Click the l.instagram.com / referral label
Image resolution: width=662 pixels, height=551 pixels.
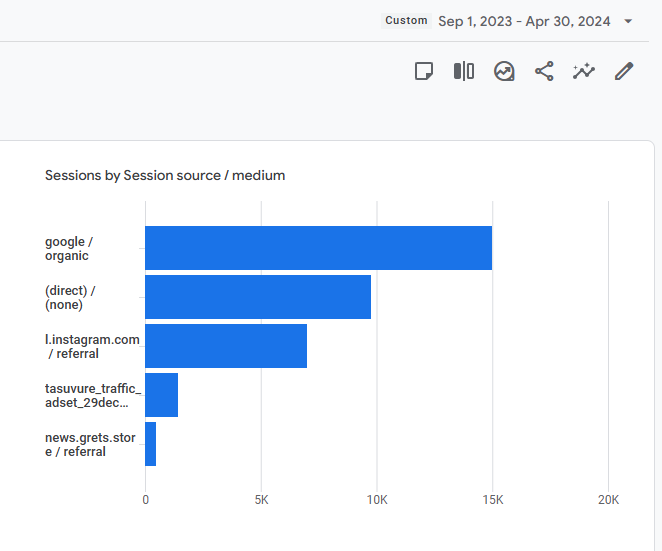click(x=92, y=347)
